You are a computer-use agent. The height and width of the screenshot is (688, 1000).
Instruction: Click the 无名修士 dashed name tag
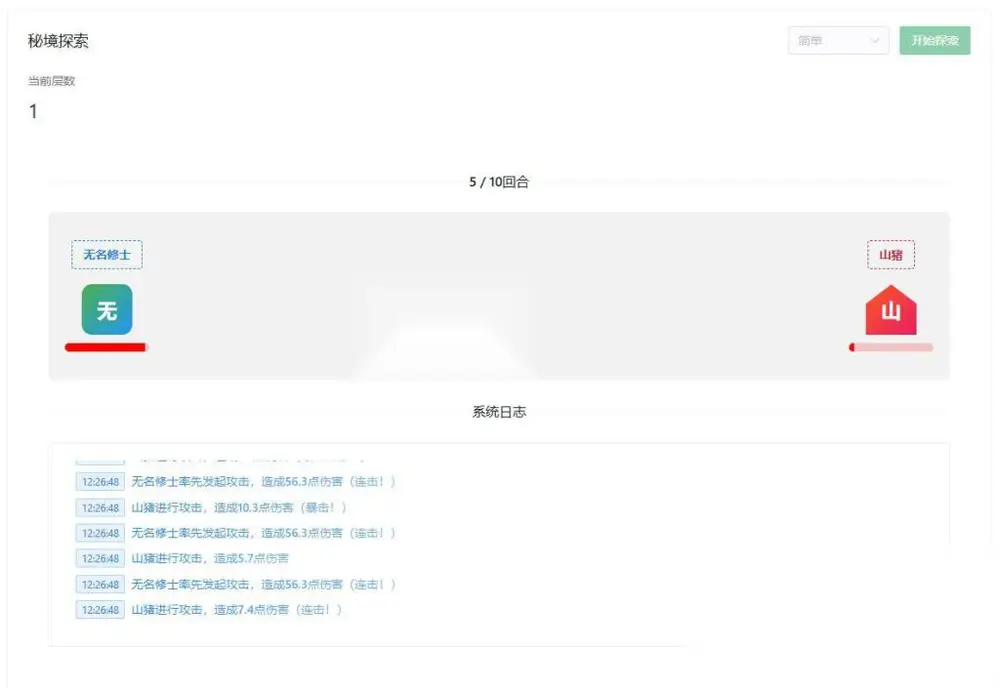click(107, 254)
